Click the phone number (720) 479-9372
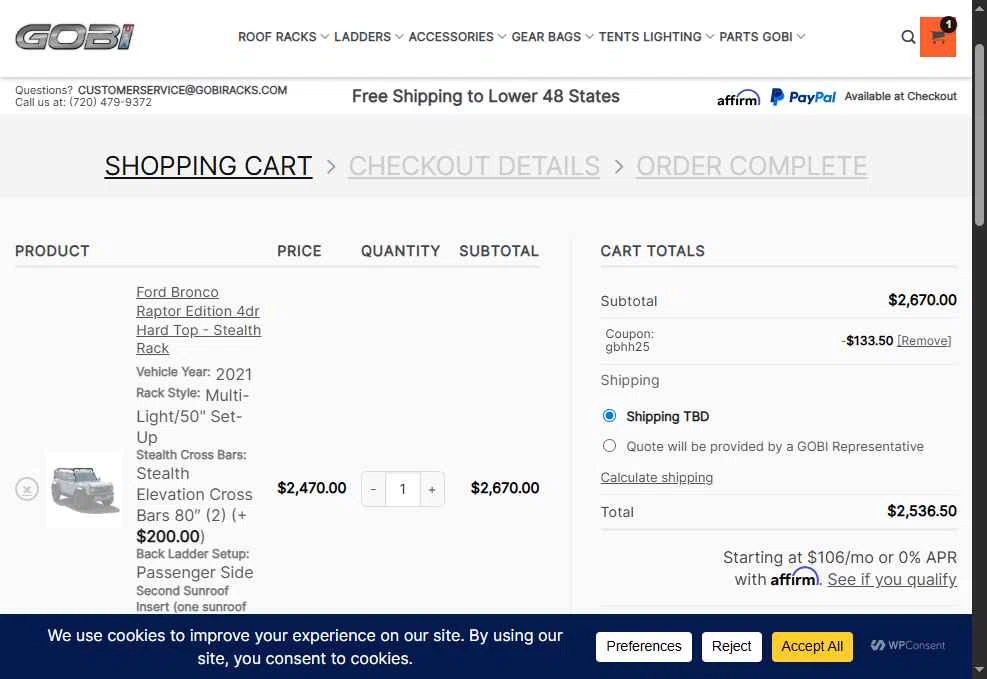Viewport: 987px width, 679px height. 110,102
